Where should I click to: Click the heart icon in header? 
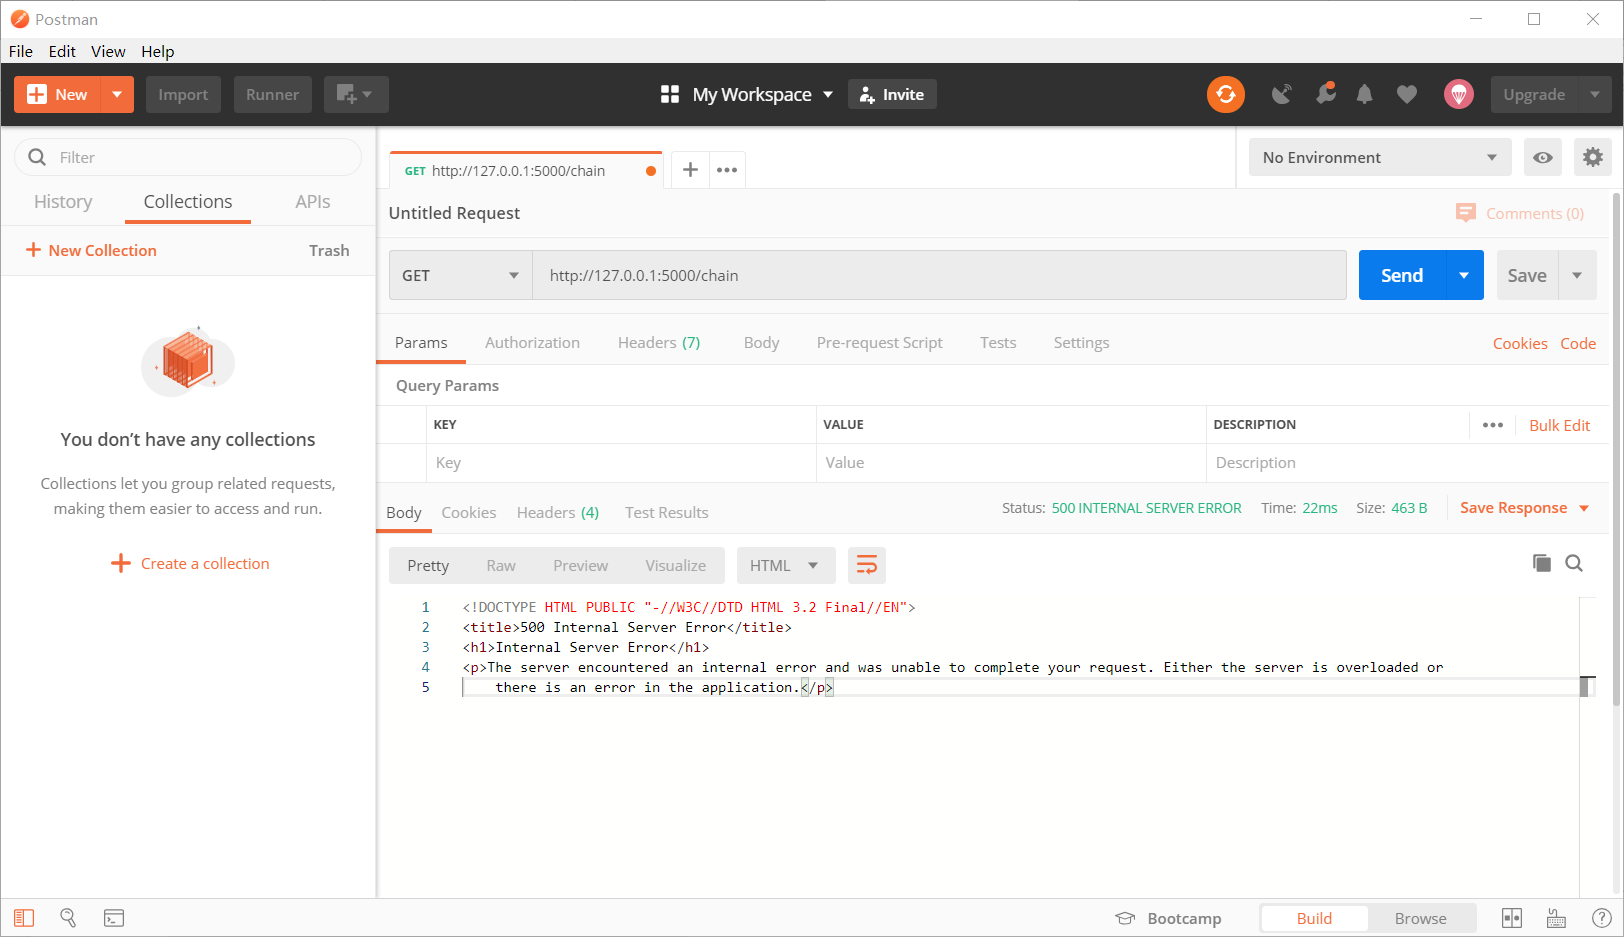[1407, 94]
